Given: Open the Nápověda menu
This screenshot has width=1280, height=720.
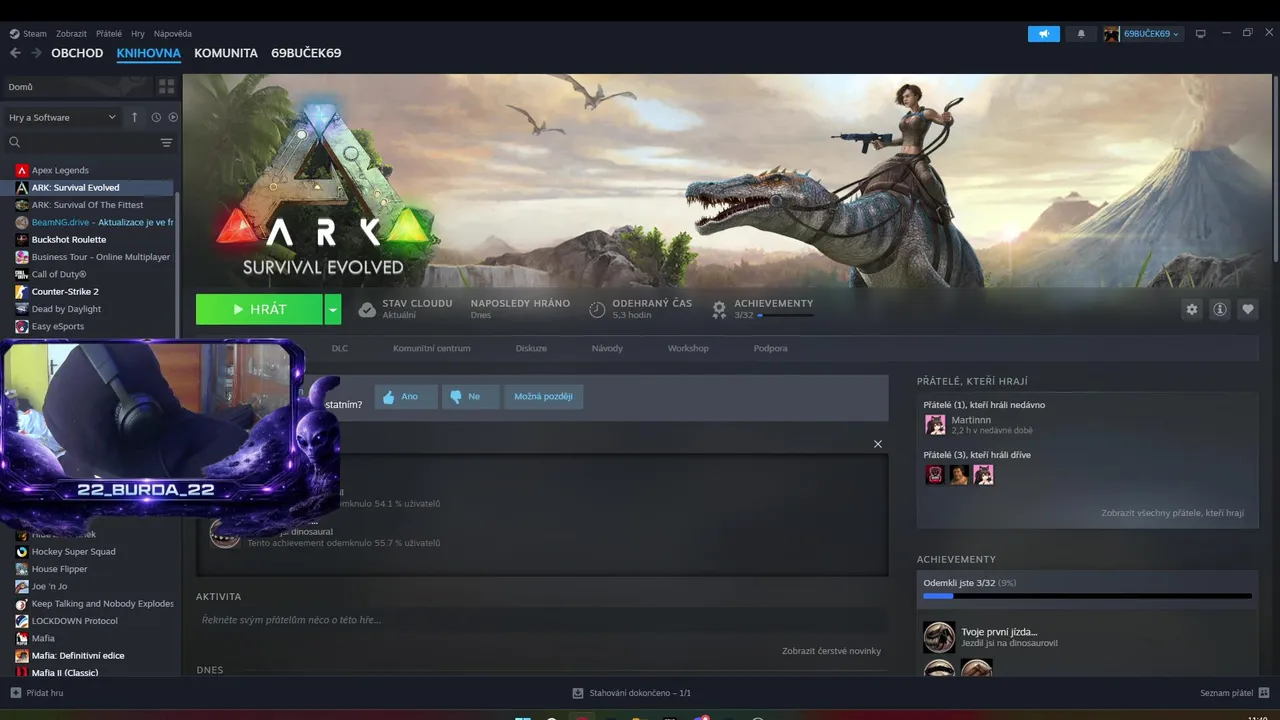Looking at the screenshot, I should 173,34.
